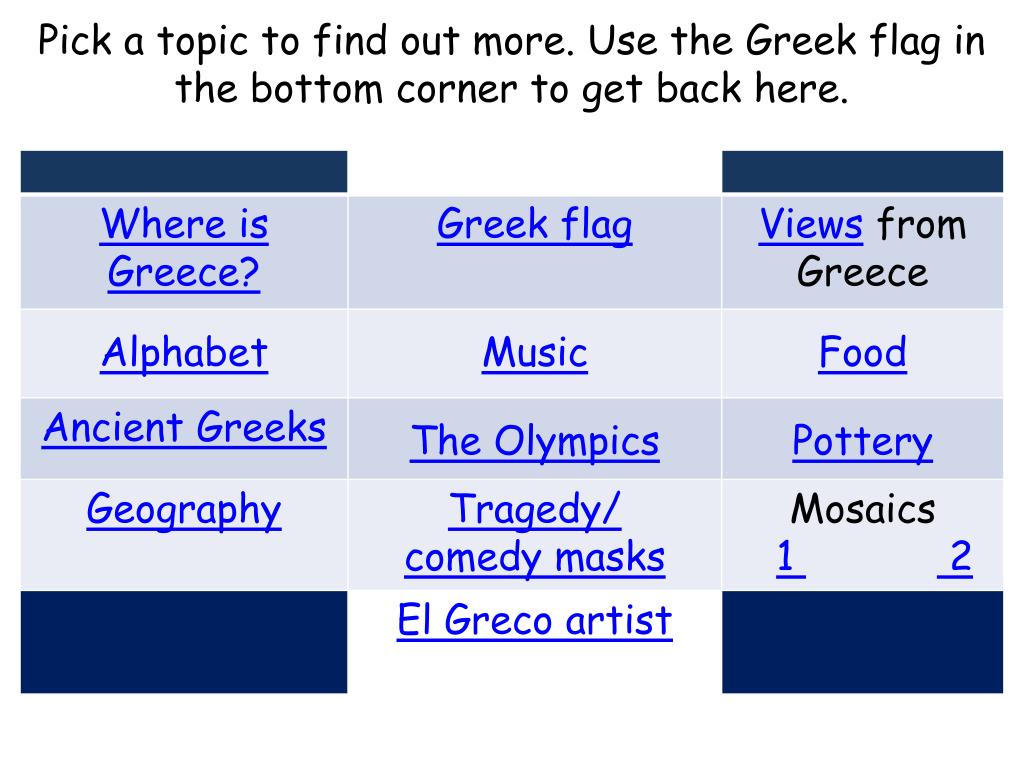The width and height of the screenshot is (1024, 768).
Task: Visit The Olympics topic link
Action: tap(535, 441)
